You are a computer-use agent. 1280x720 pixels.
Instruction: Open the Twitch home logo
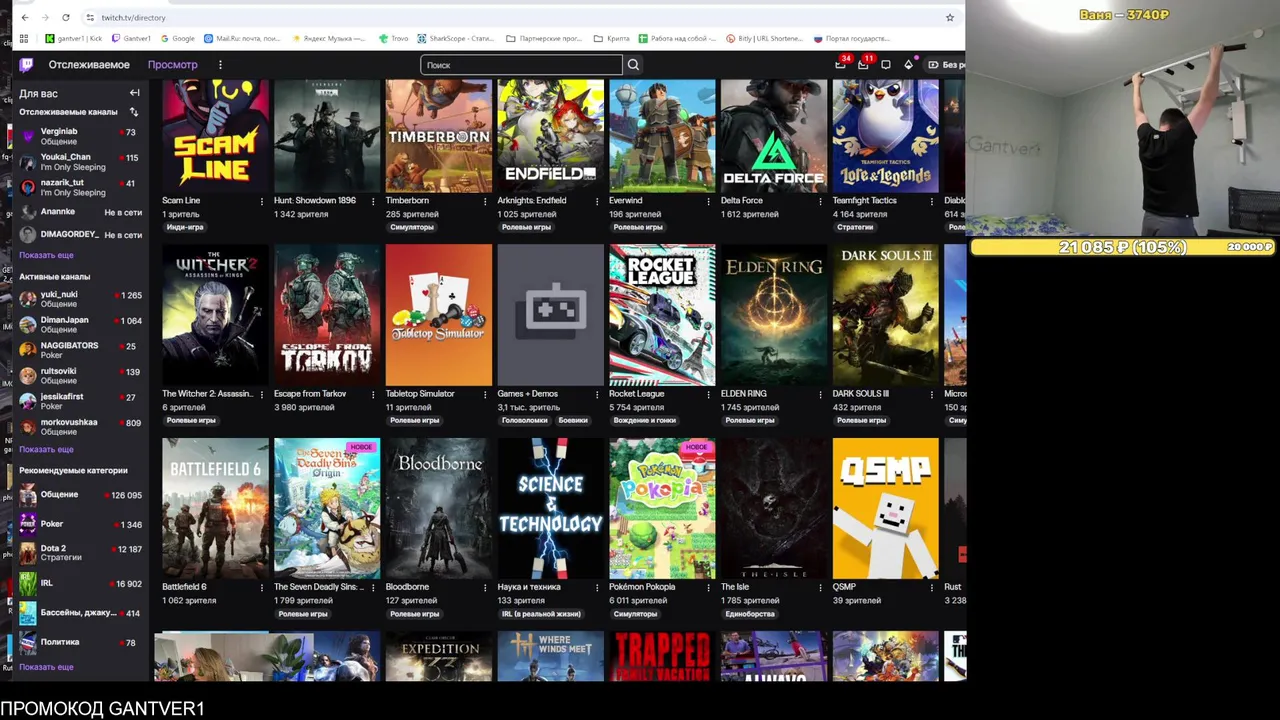(x=27, y=65)
